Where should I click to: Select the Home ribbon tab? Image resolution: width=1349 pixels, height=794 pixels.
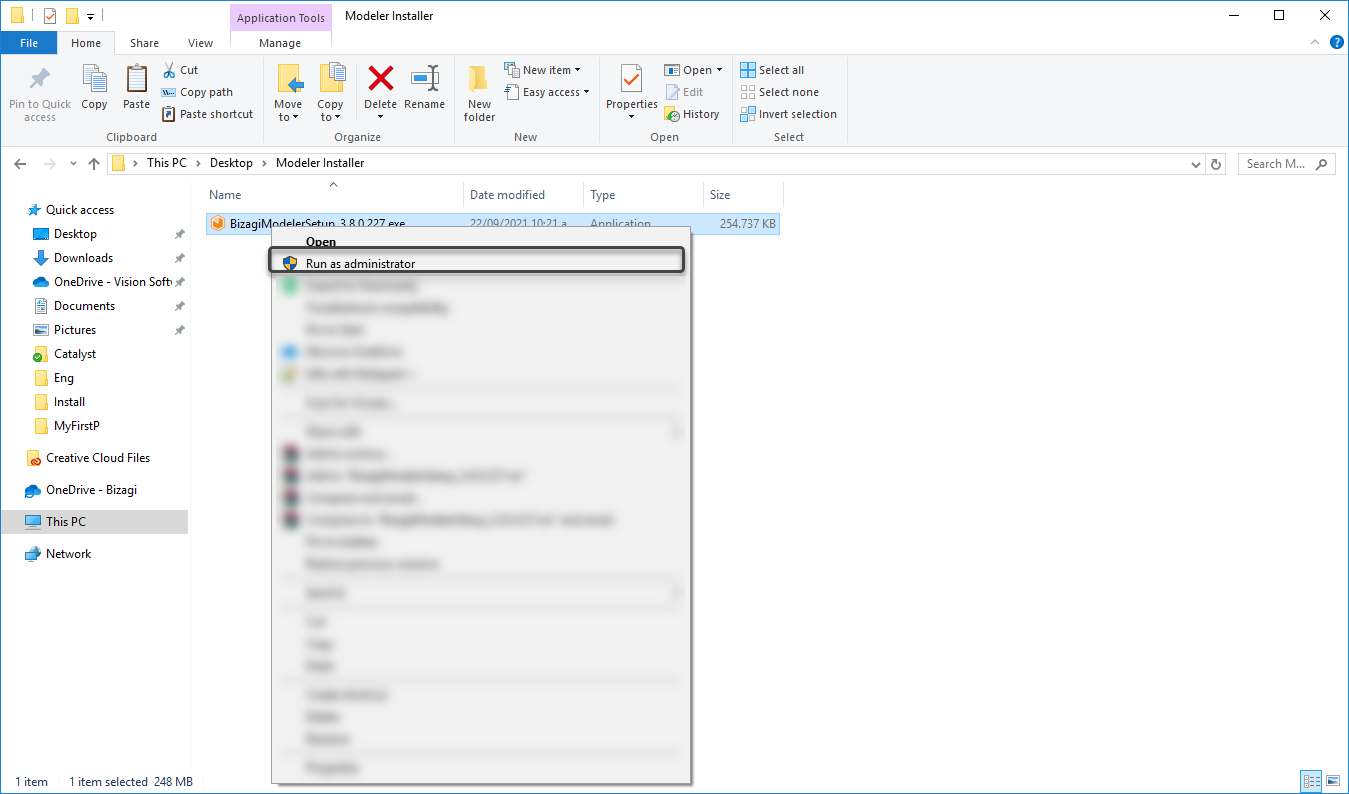pos(86,43)
